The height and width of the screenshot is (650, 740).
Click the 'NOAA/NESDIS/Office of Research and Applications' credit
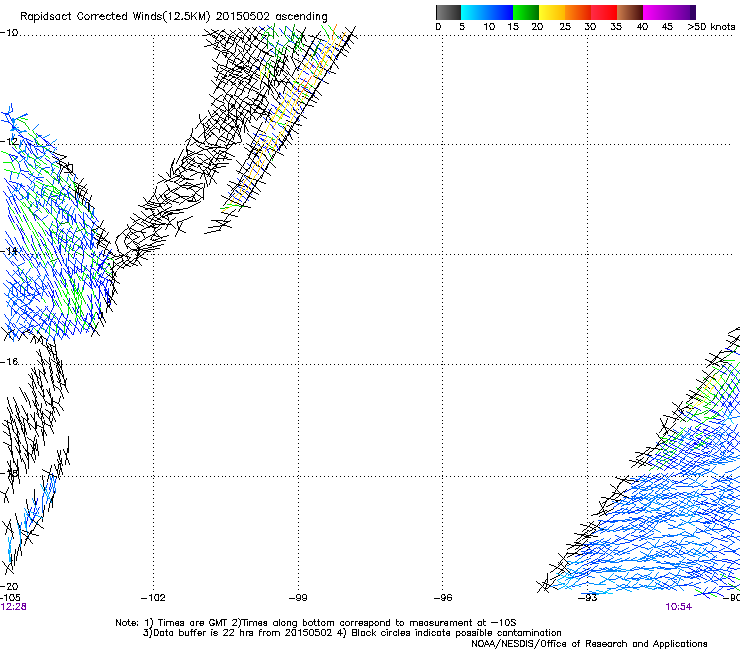[589, 644]
